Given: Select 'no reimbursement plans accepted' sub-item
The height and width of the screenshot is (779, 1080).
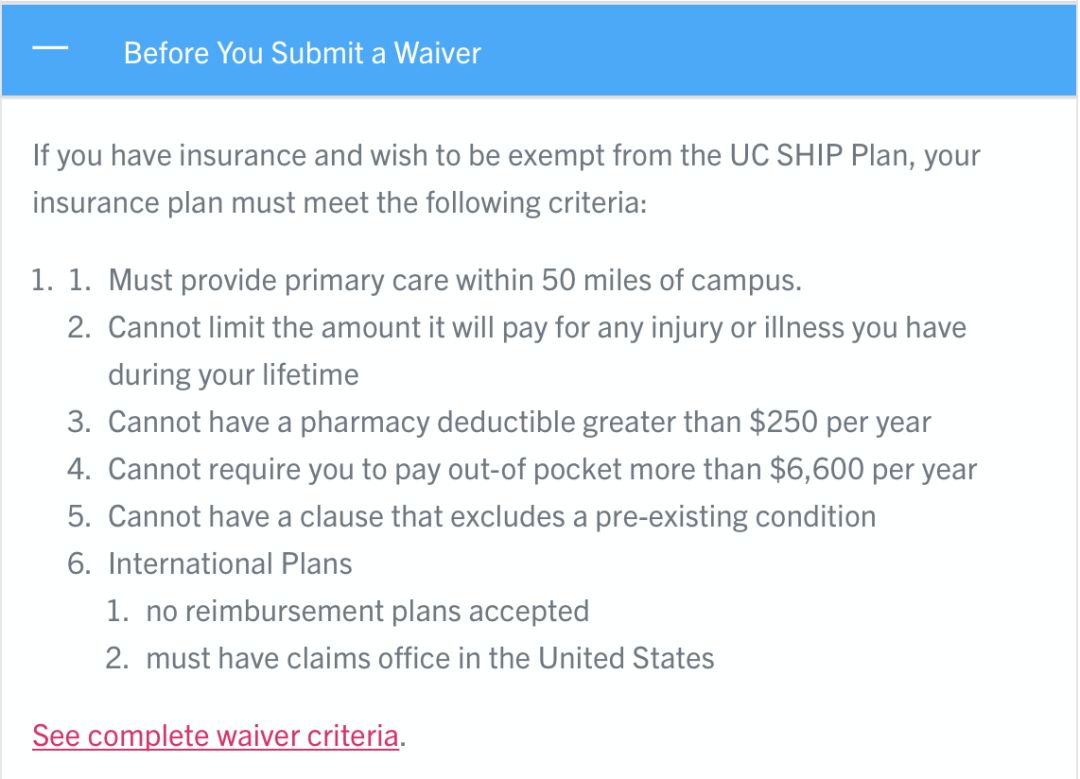Looking at the screenshot, I should 367,611.
